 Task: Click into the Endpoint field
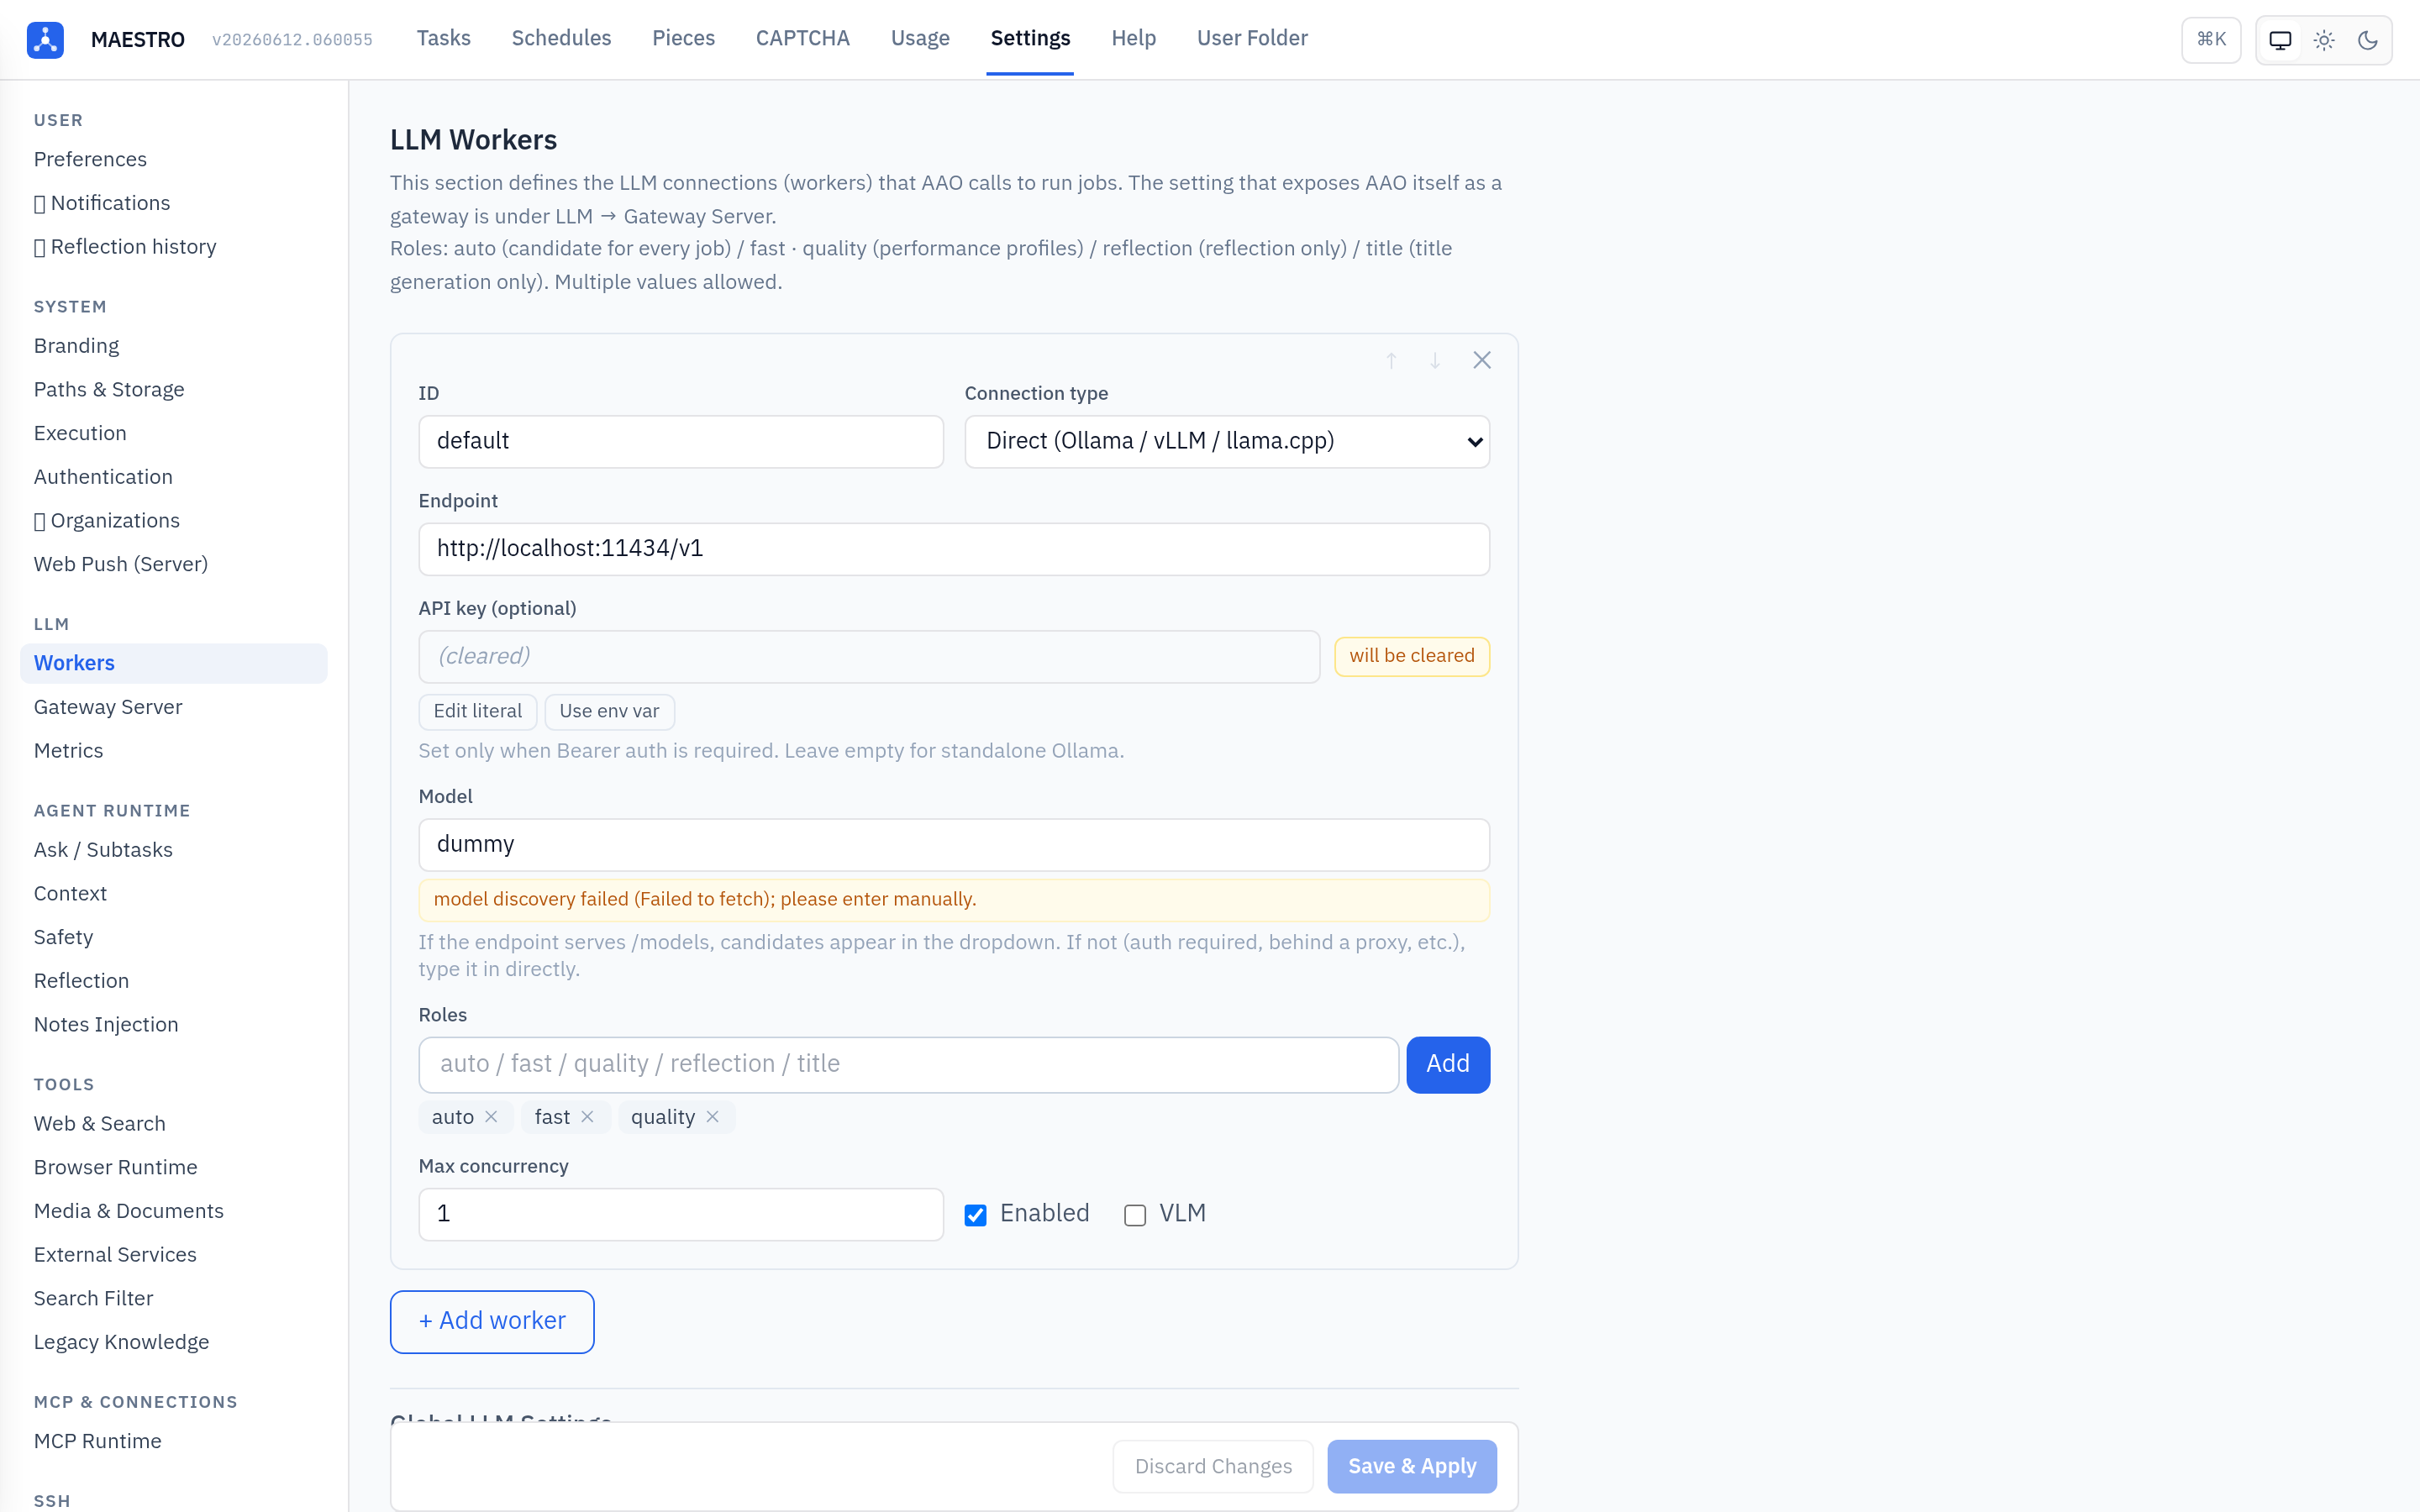tap(954, 549)
